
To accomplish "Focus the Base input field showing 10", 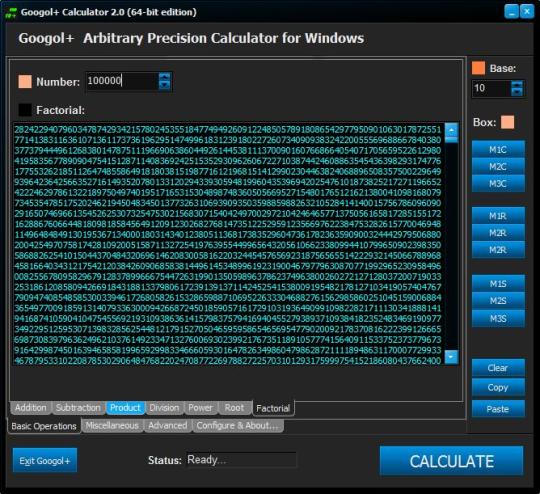I will coord(491,89).
